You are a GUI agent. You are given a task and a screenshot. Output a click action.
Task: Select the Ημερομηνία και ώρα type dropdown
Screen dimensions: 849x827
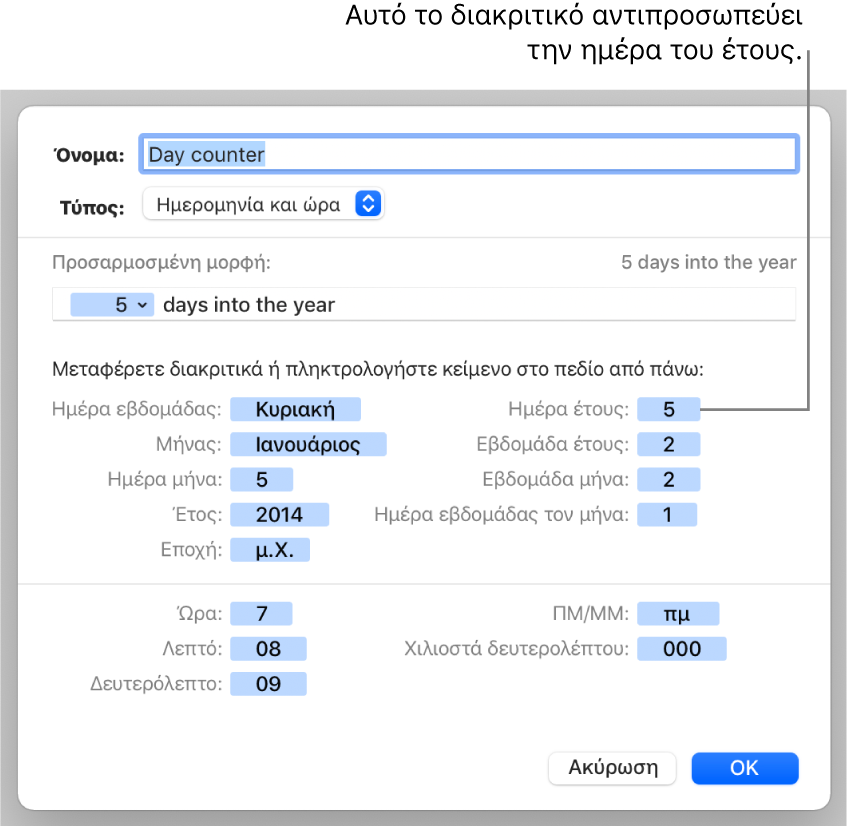(263, 204)
